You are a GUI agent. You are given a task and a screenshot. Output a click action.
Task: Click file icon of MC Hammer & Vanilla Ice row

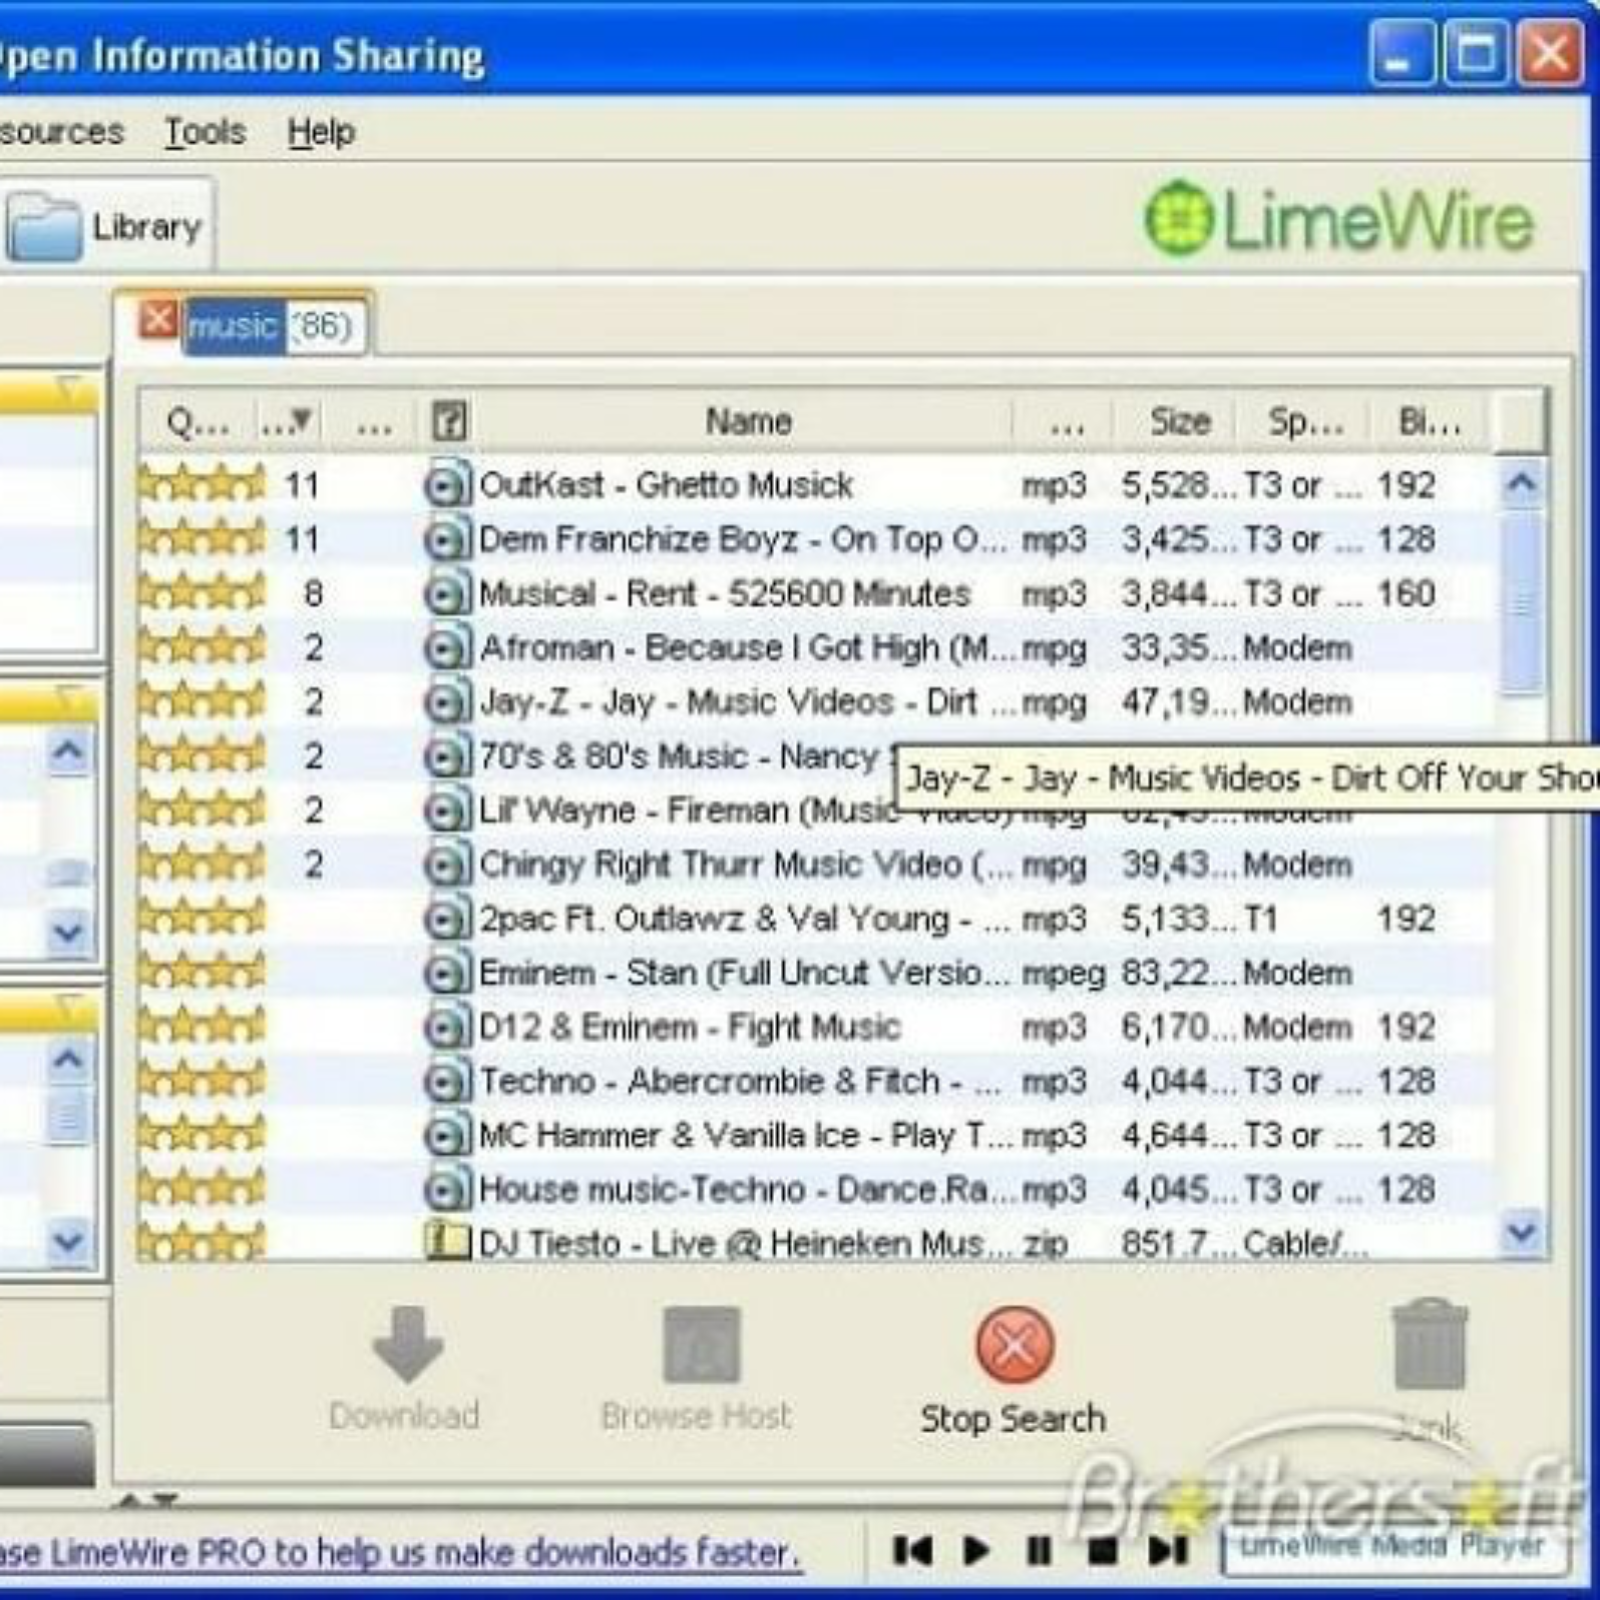pyautogui.click(x=447, y=1134)
